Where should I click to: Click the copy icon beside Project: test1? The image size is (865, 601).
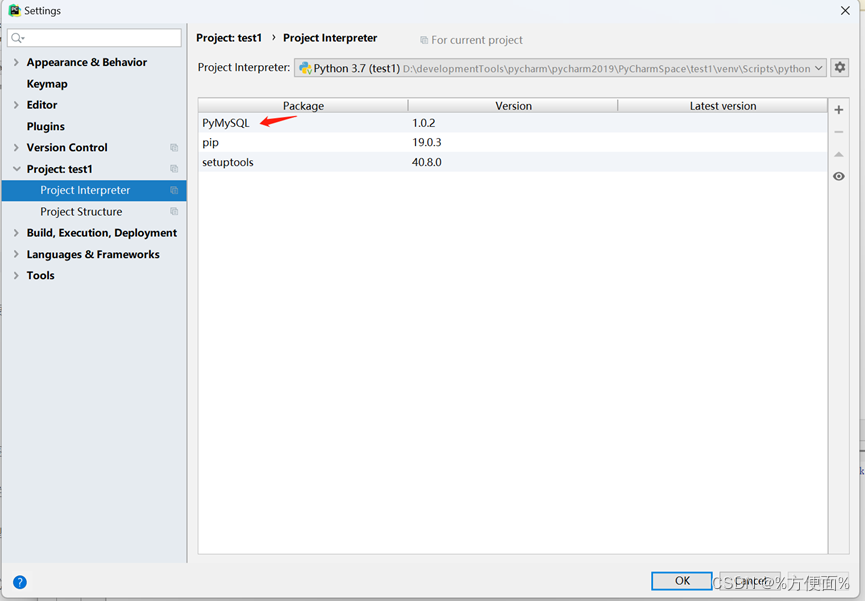[x=174, y=169]
